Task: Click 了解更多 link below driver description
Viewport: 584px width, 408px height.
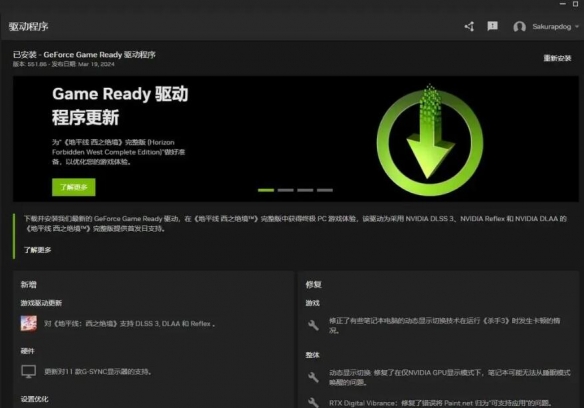Action: pyautogui.click(x=38, y=250)
